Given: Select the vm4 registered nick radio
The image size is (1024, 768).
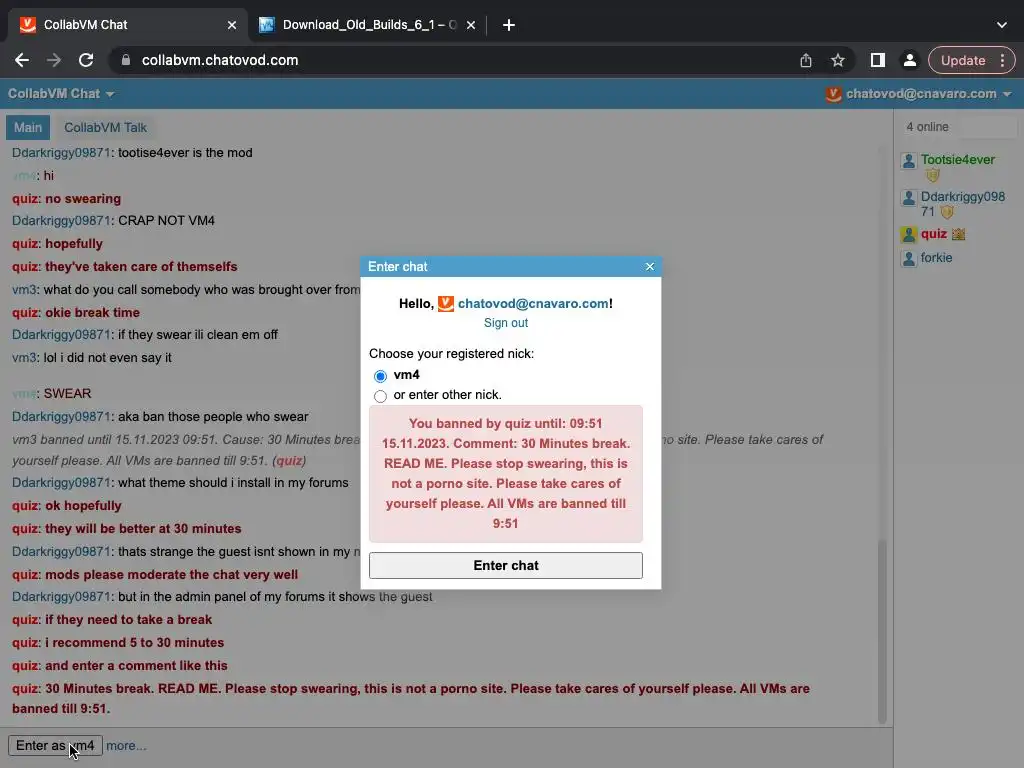Looking at the screenshot, I should point(380,376).
